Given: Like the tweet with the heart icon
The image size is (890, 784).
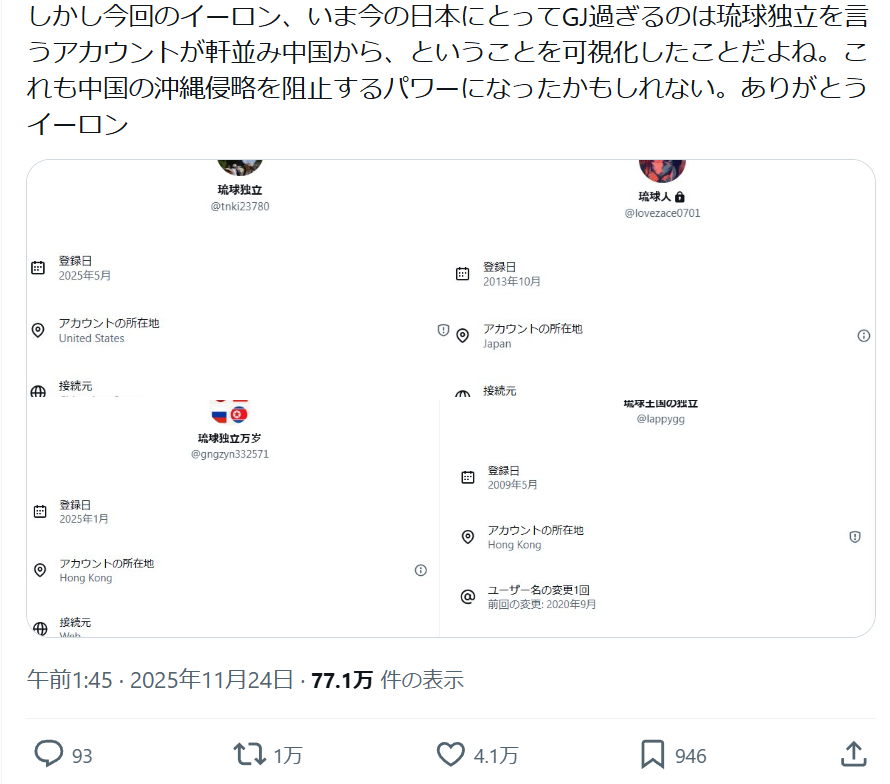Looking at the screenshot, I should [x=452, y=753].
